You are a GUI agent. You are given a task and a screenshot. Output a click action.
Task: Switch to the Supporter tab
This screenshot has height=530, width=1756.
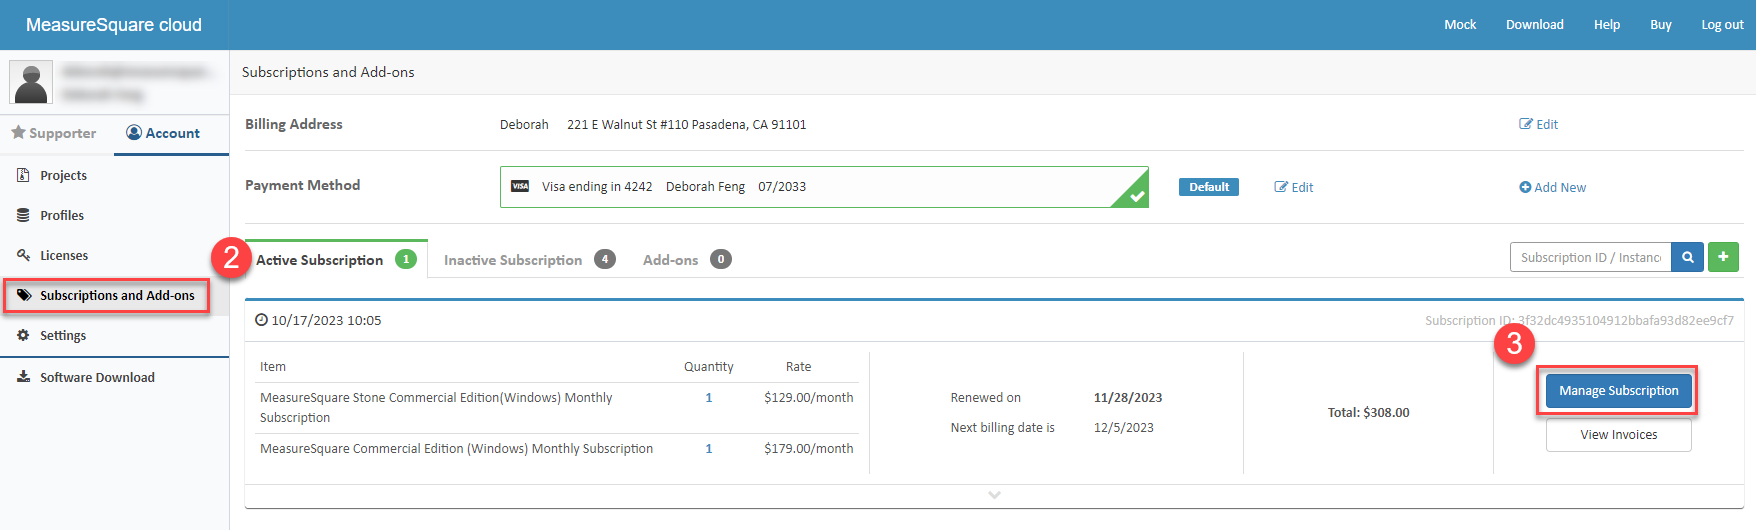pyautogui.click(x=54, y=133)
